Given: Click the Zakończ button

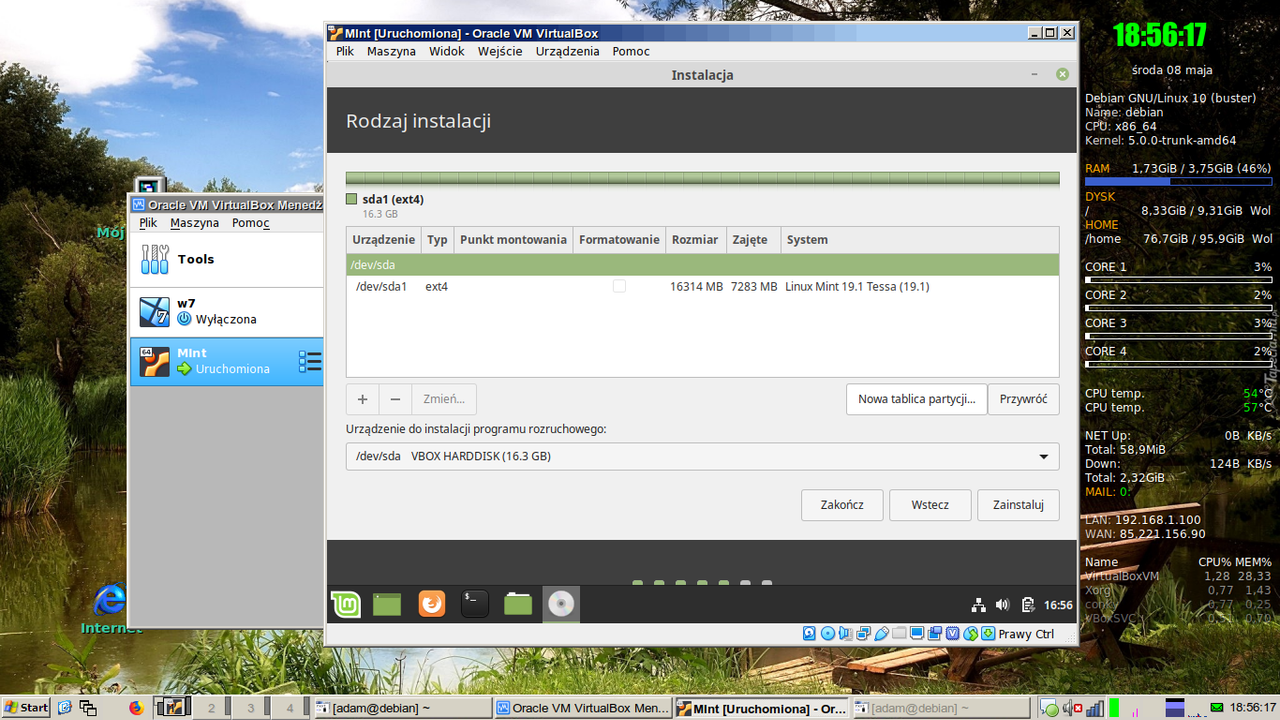Looking at the screenshot, I should coord(842,505).
